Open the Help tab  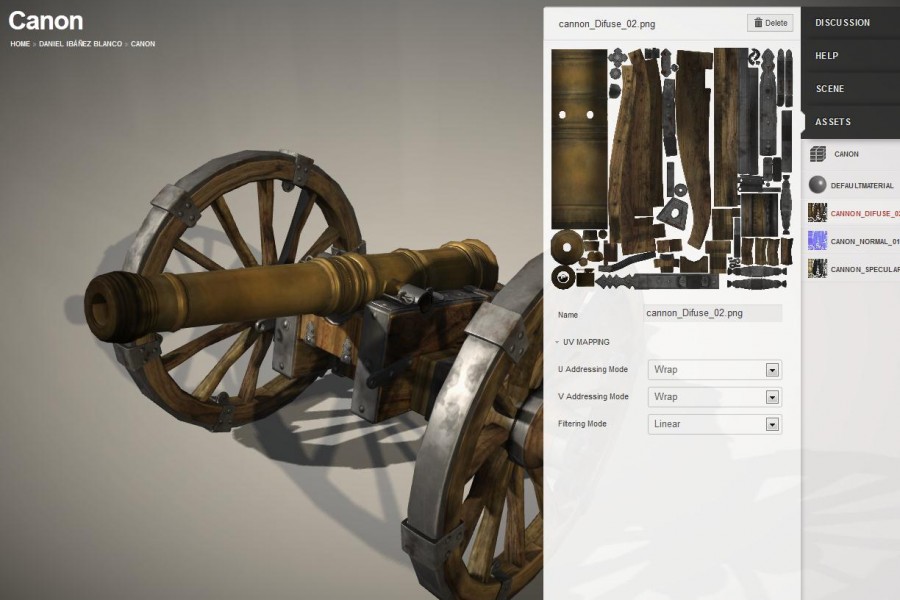pyautogui.click(x=827, y=56)
